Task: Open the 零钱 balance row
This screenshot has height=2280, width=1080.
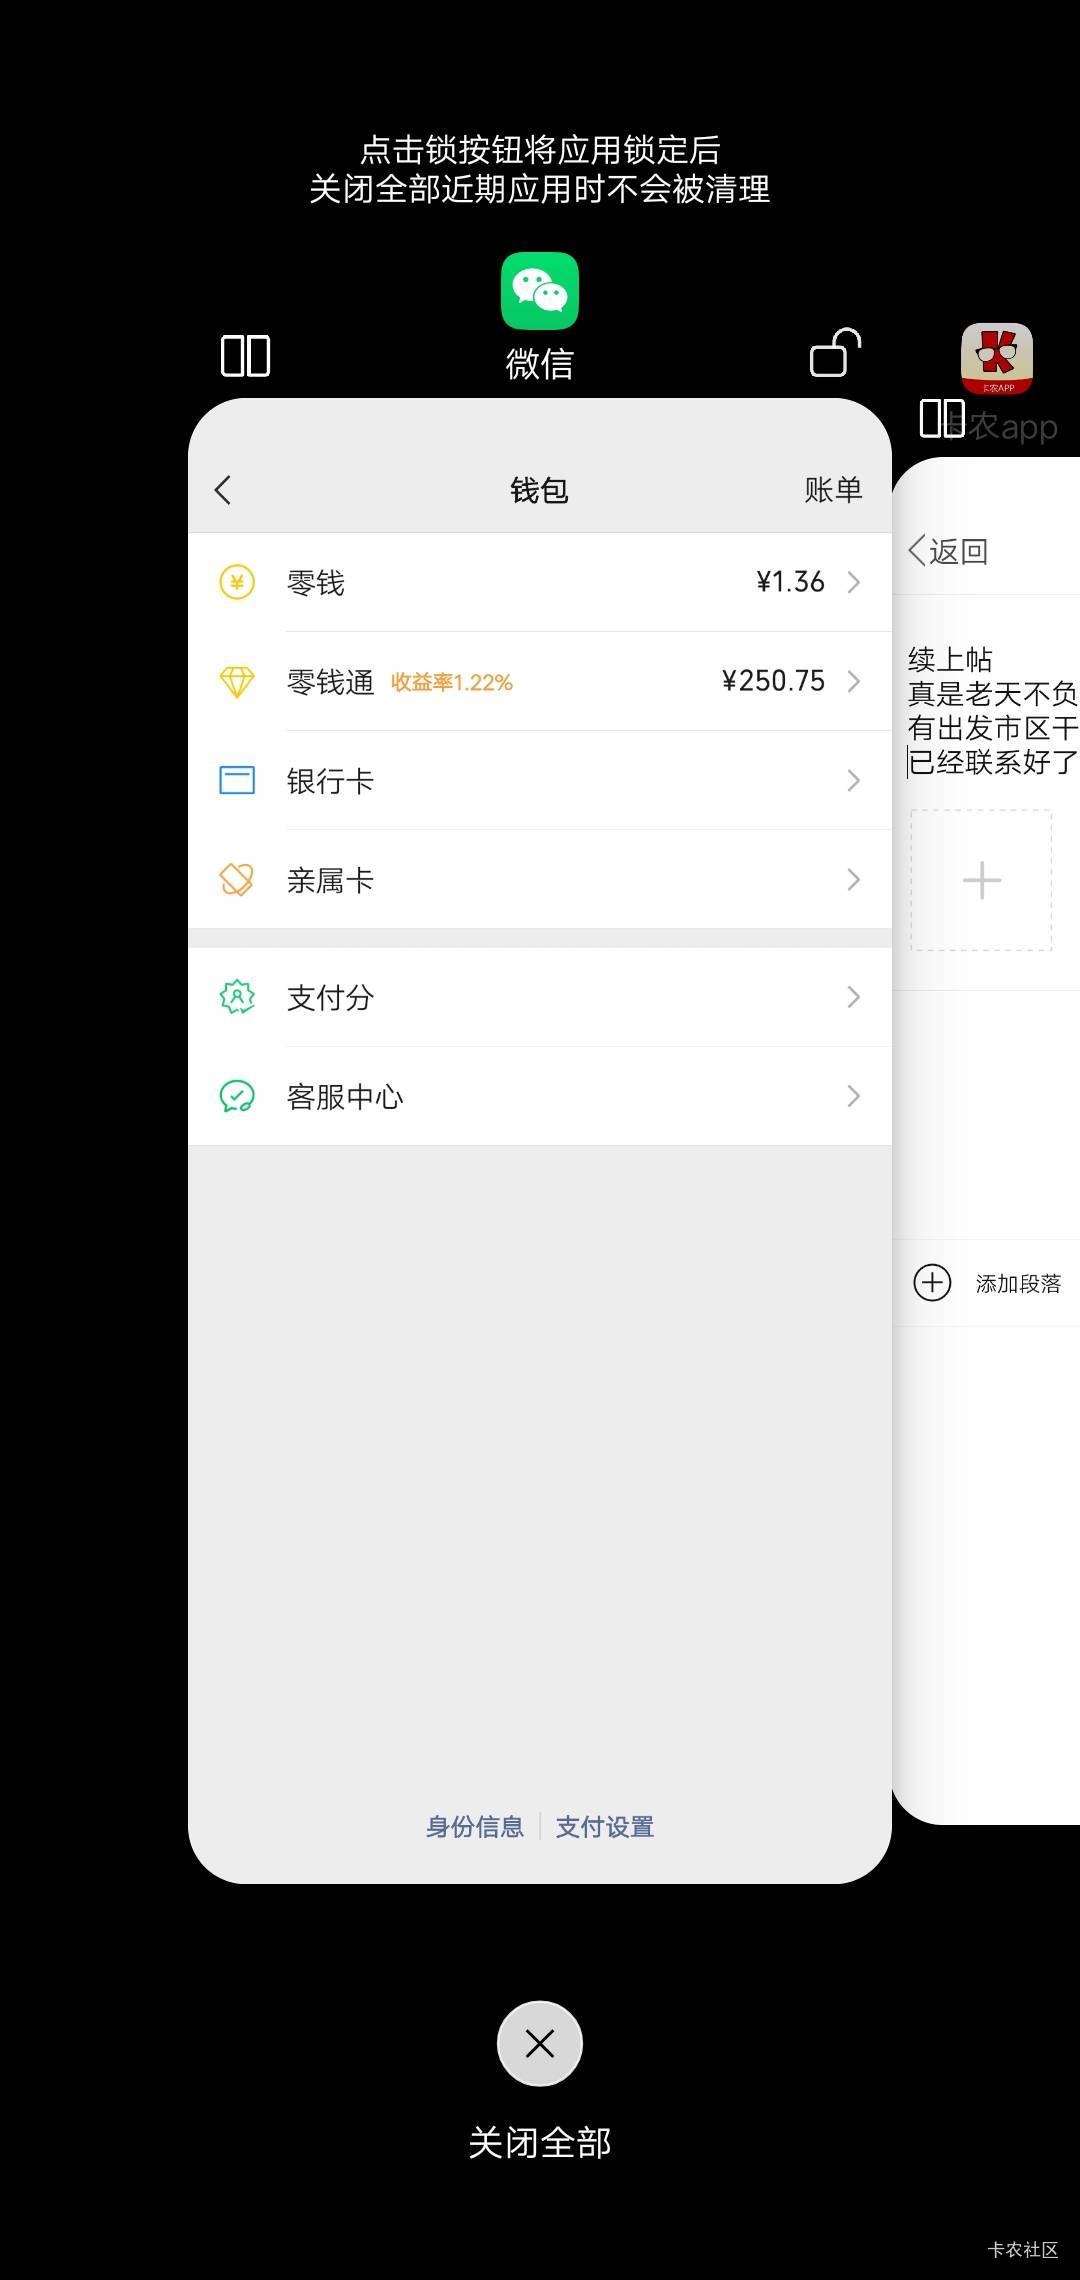Action: (x=540, y=582)
